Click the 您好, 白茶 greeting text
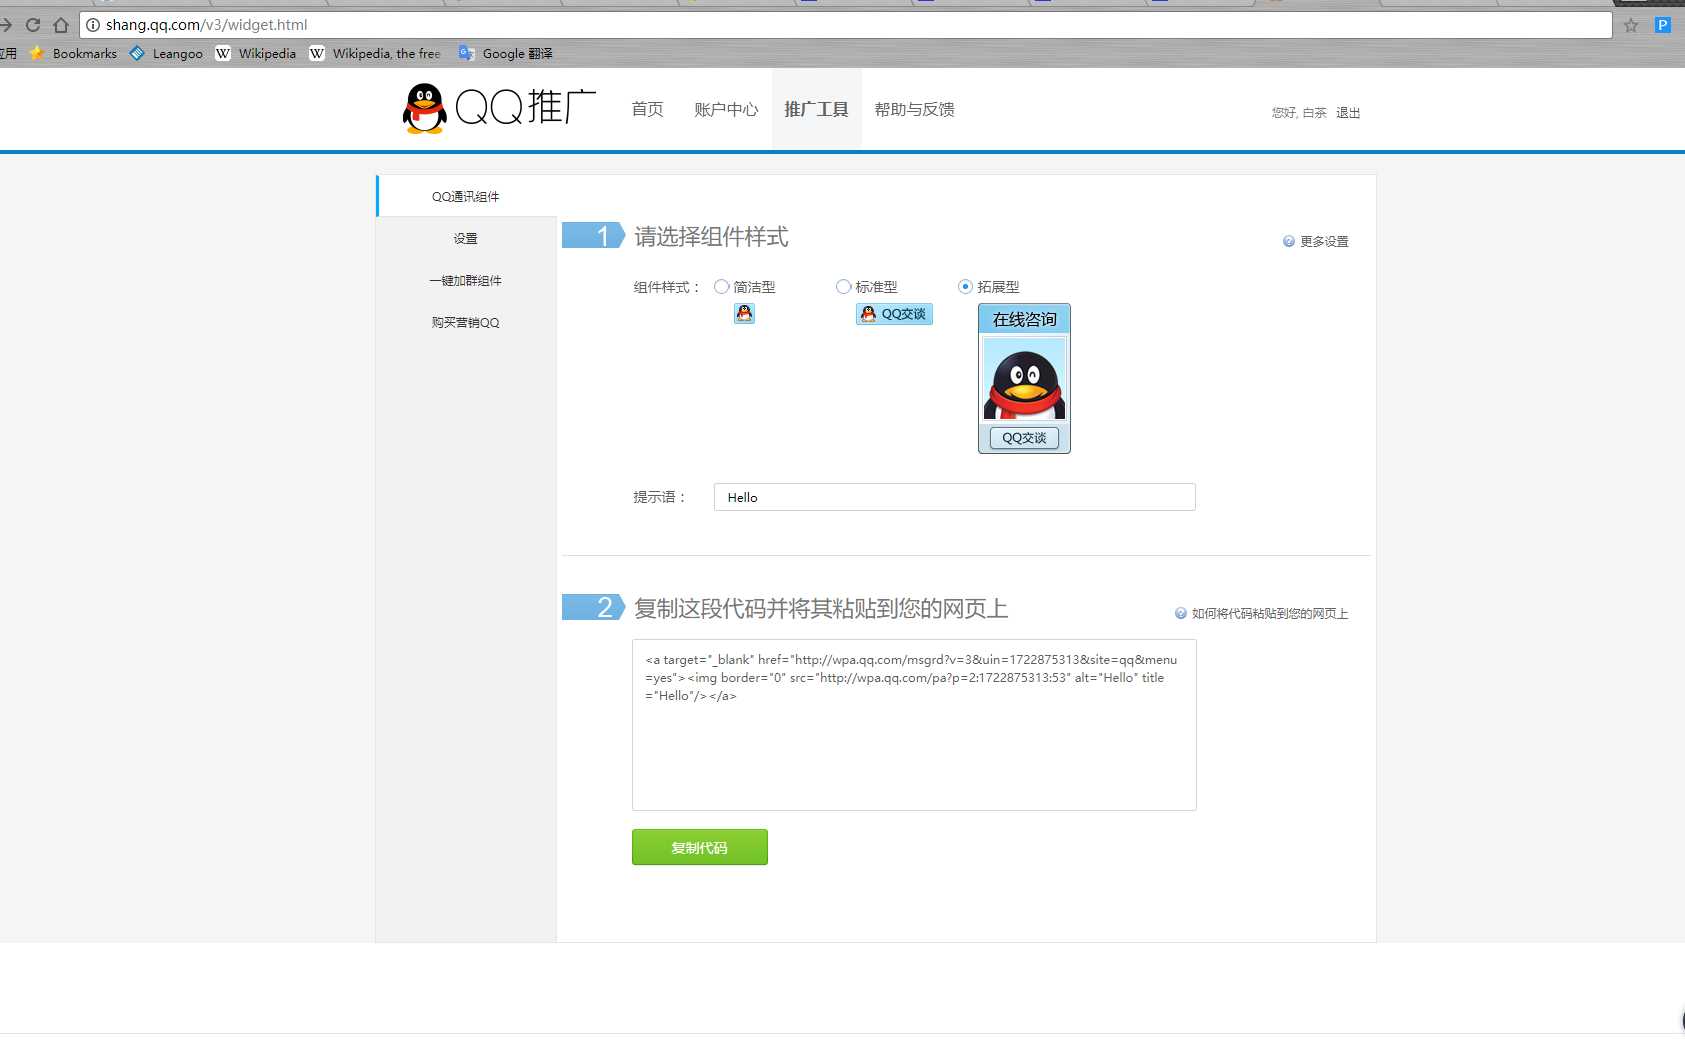1685x1052 pixels. (1299, 113)
